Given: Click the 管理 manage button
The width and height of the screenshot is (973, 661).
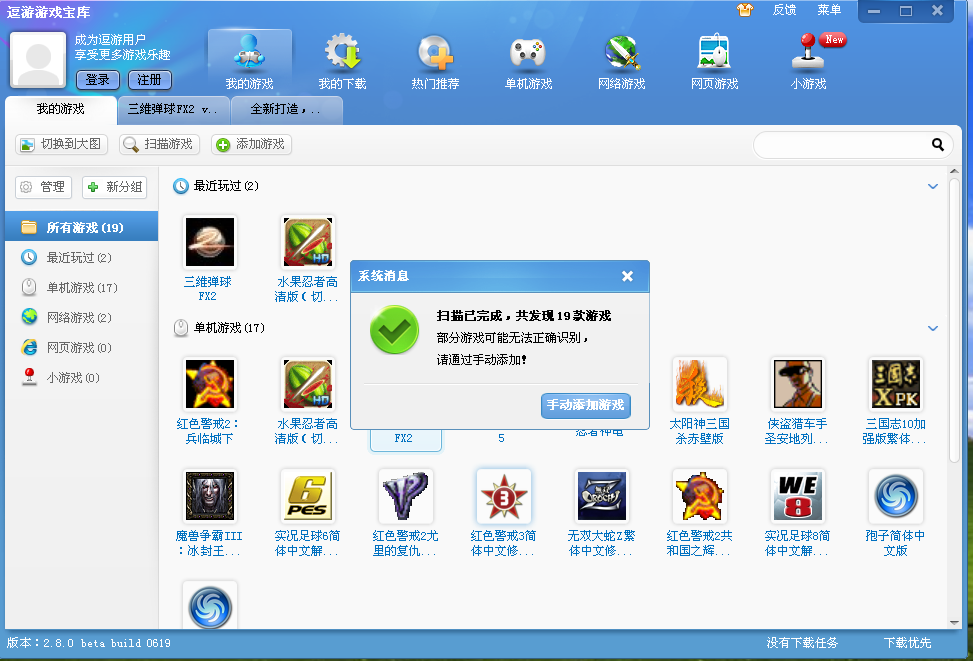Looking at the screenshot, I should 43,187.
